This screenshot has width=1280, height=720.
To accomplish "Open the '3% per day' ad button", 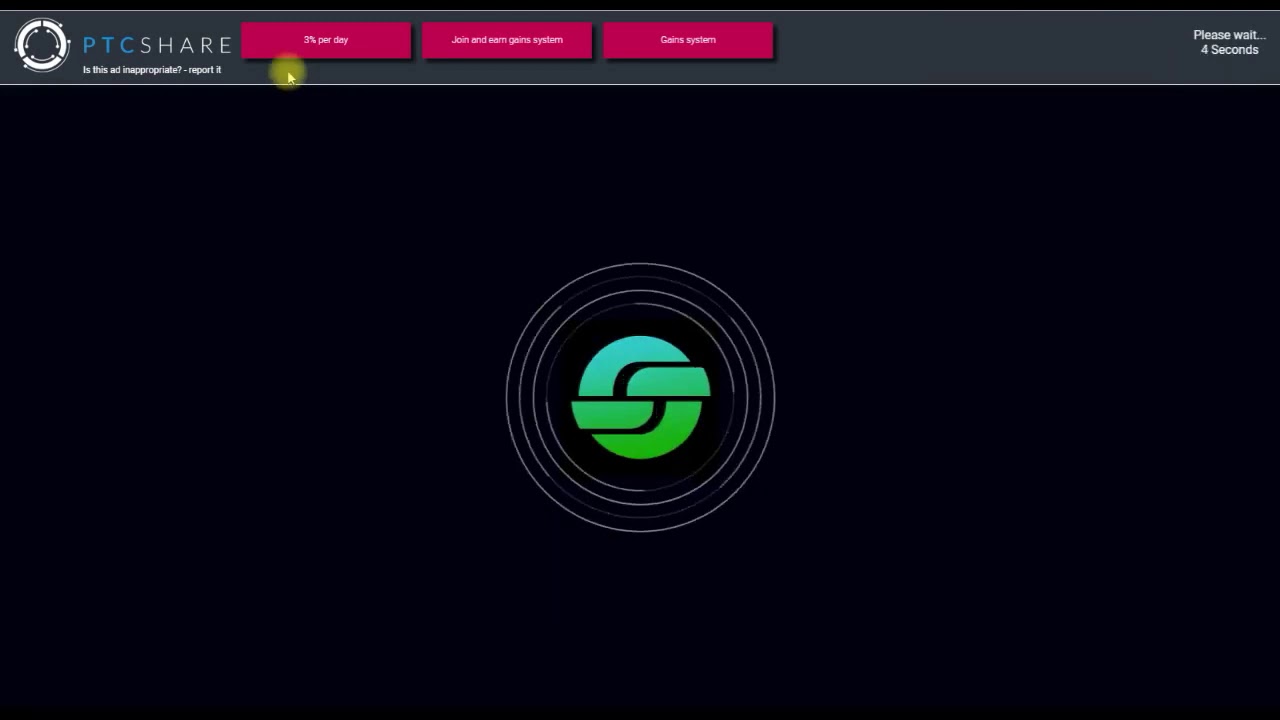I will pos(326,40).
